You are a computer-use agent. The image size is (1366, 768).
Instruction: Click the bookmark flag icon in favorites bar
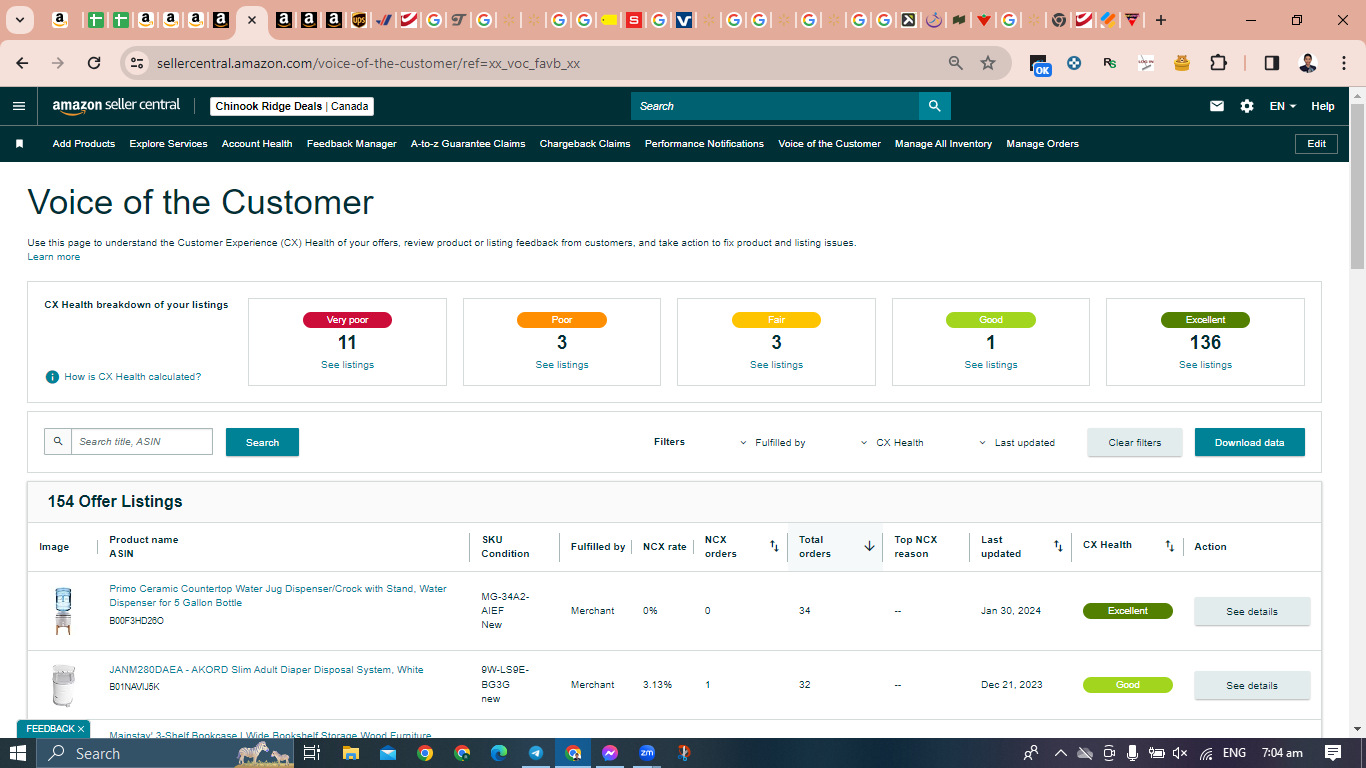tap(19, 144)
